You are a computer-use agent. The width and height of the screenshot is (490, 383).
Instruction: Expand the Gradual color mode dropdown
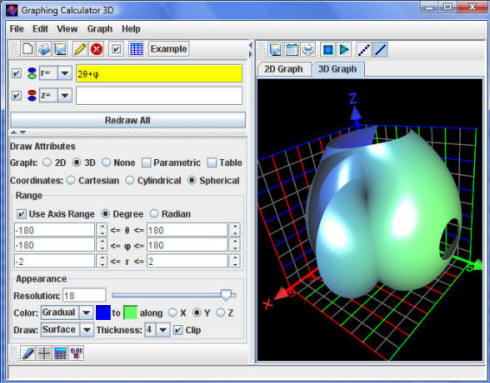[86, 313]
